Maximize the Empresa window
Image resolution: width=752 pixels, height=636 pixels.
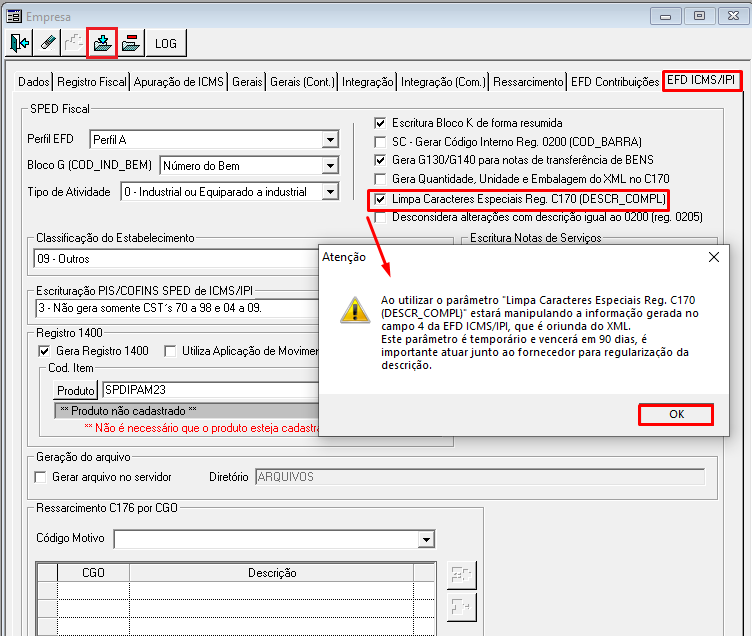coord(699,16)
